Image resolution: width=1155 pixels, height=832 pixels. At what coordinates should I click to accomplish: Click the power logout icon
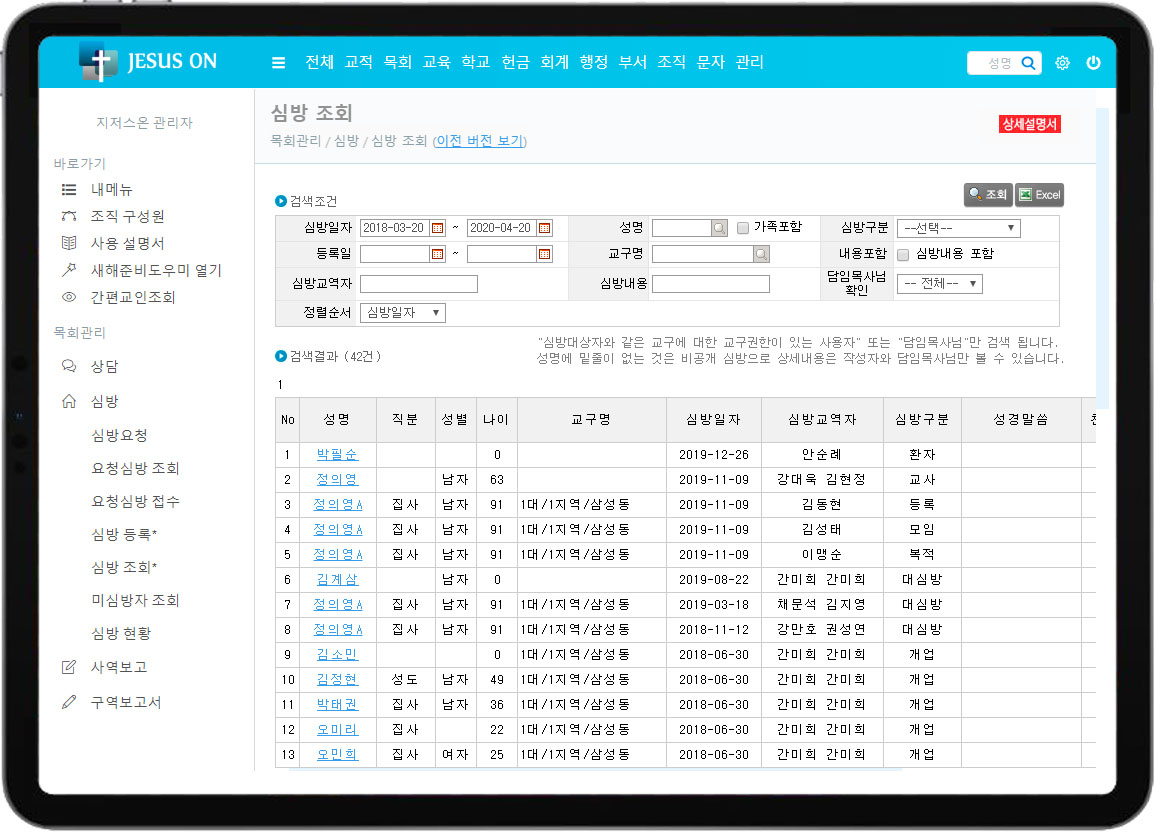click(1093, 63)
